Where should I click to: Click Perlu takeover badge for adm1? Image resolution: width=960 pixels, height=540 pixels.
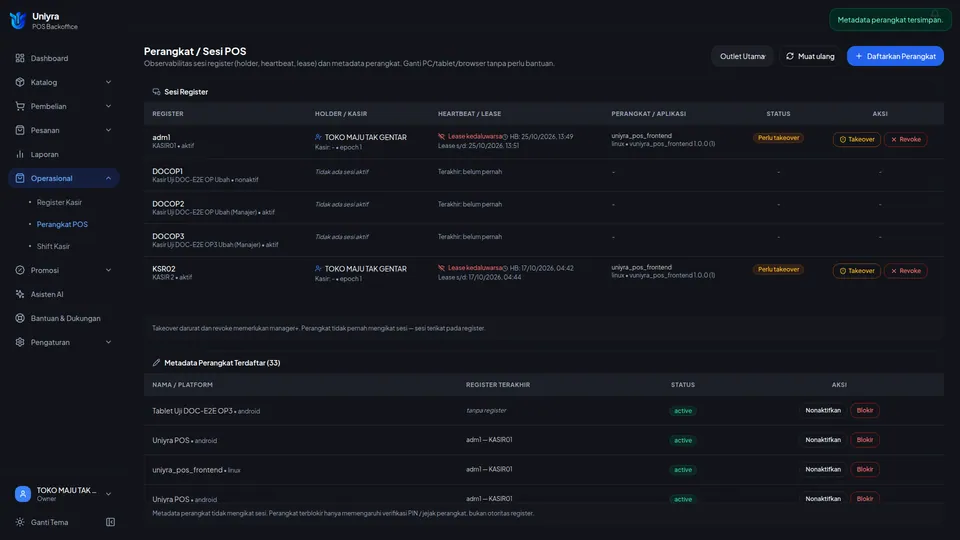coord(778,138)
